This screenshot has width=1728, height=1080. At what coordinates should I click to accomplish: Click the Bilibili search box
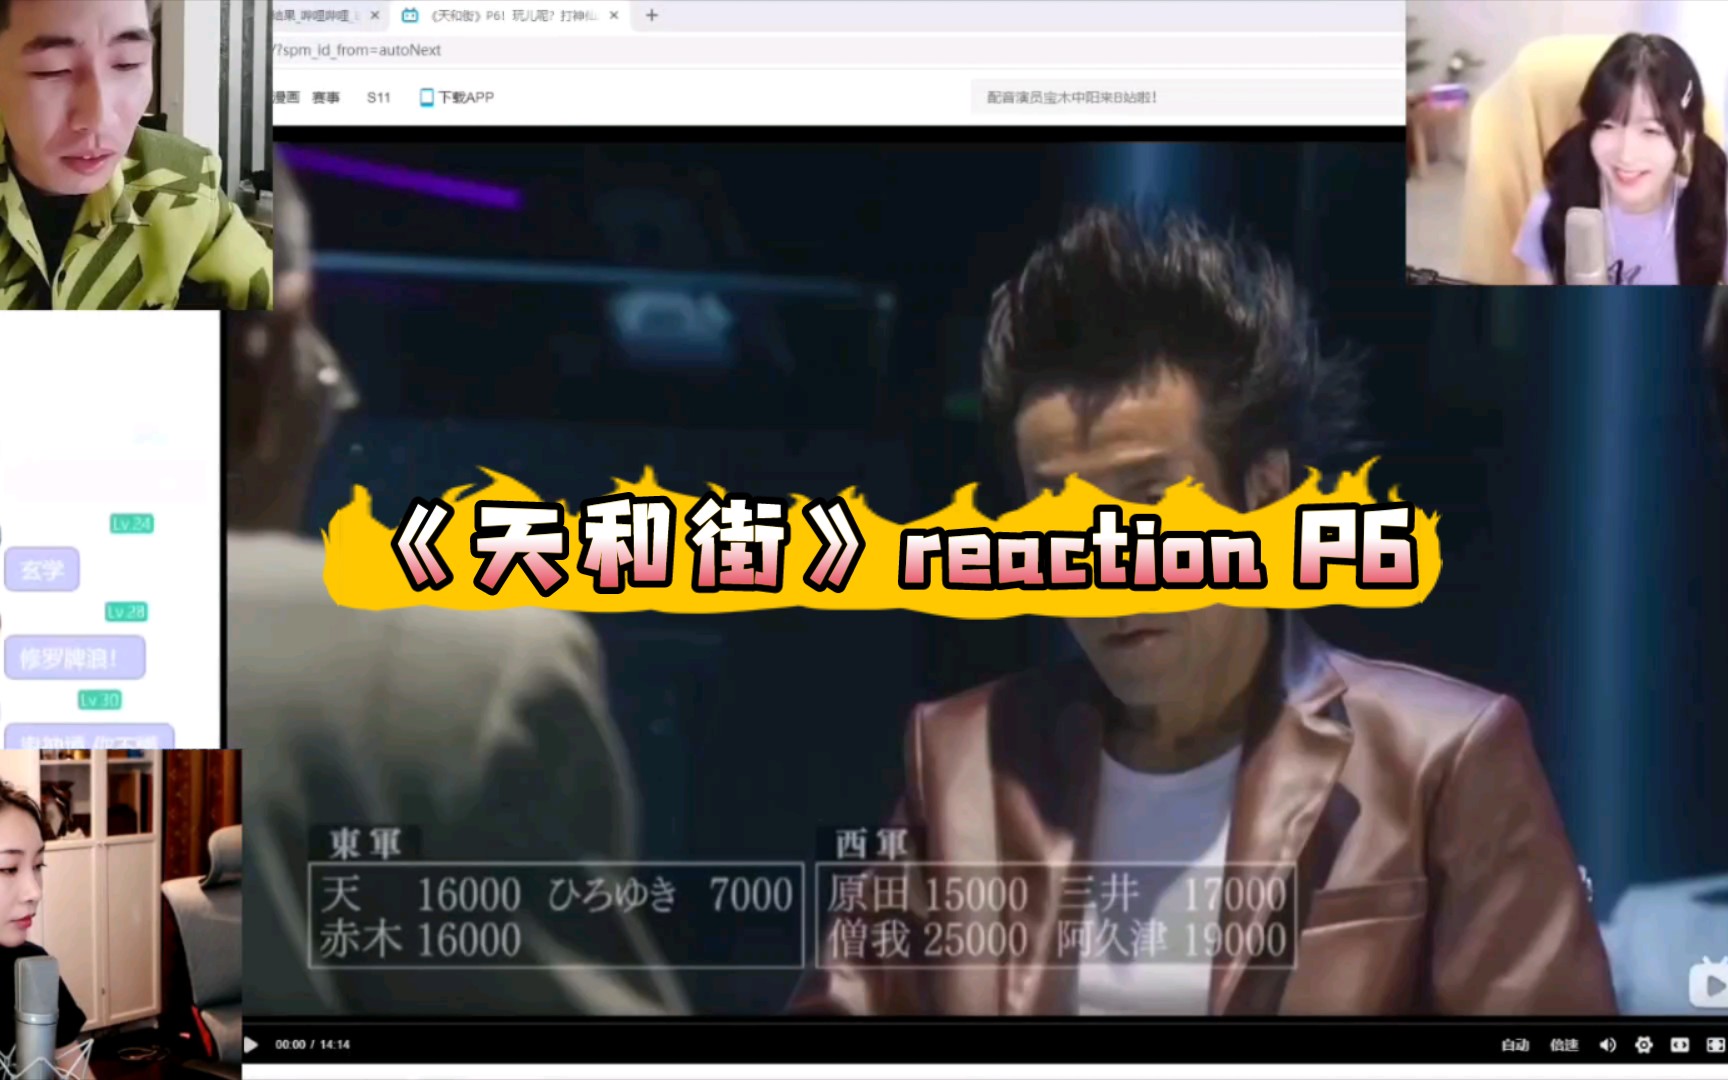[x=1187, y=97]
